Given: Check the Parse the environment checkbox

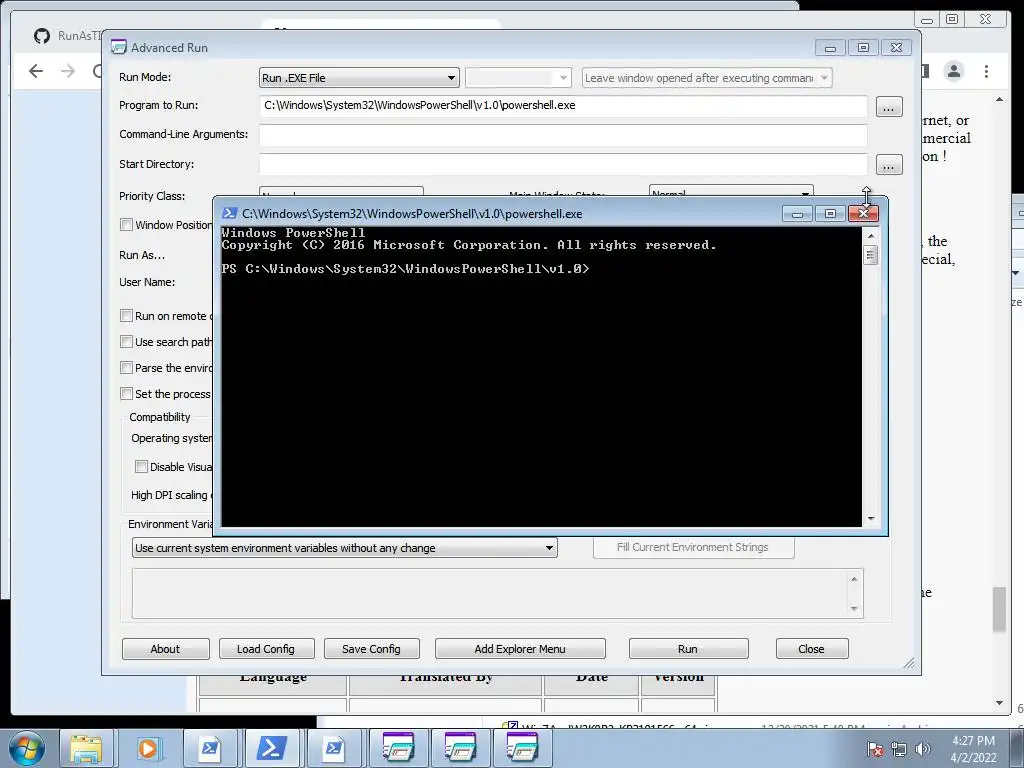Looking at the screenshot, I should [x=127, y=368].
